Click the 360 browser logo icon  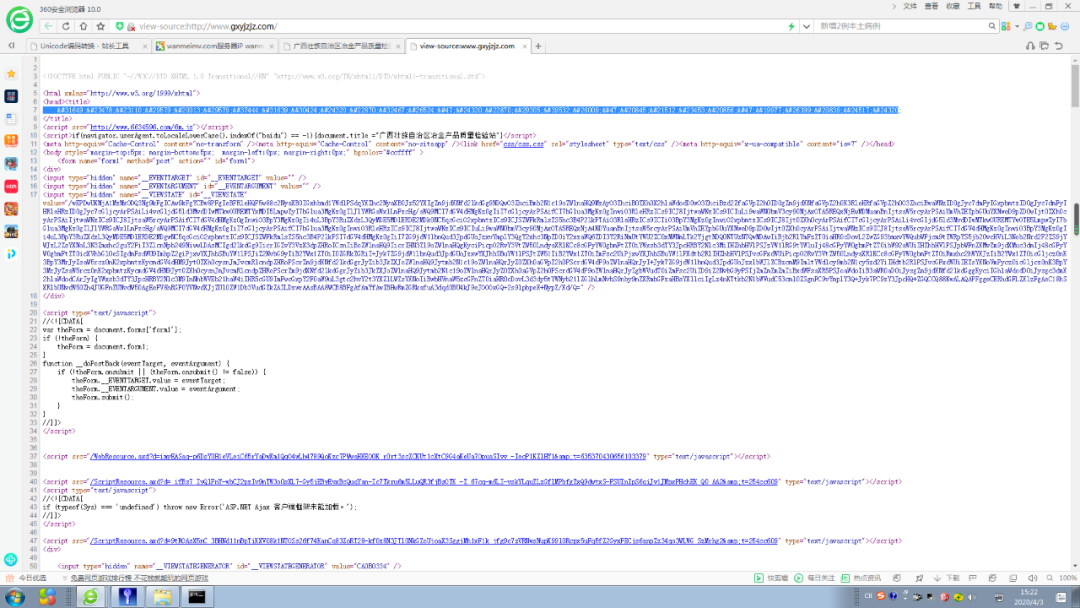coord(19,19)
